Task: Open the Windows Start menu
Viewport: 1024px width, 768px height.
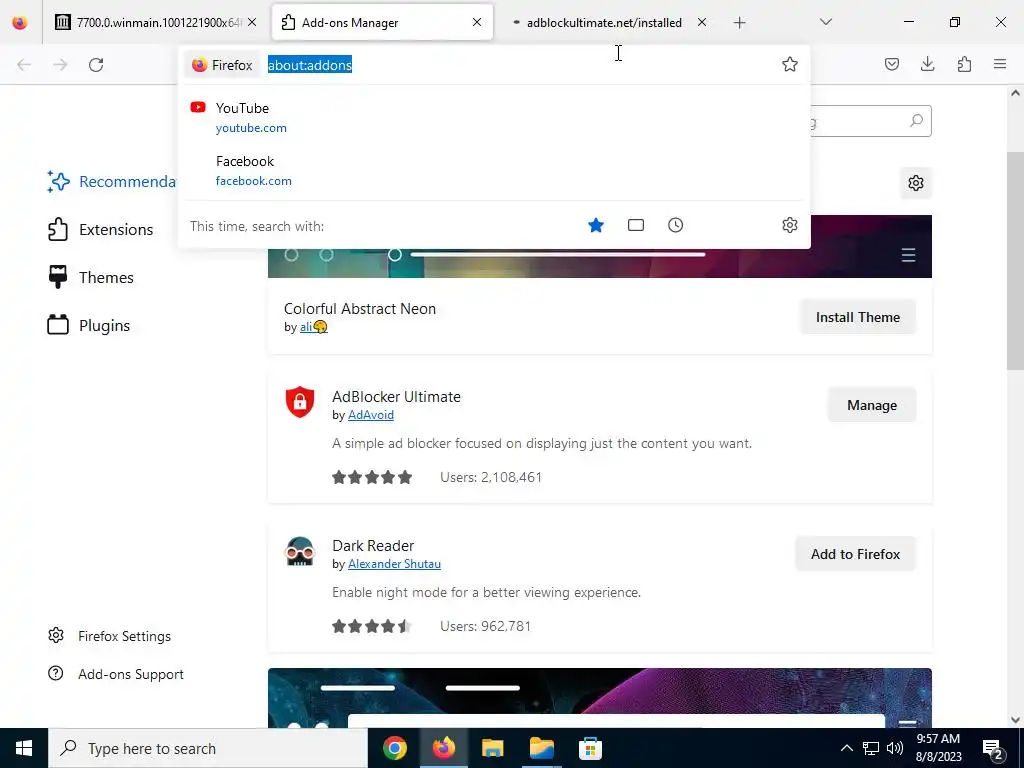Action: 24,748
